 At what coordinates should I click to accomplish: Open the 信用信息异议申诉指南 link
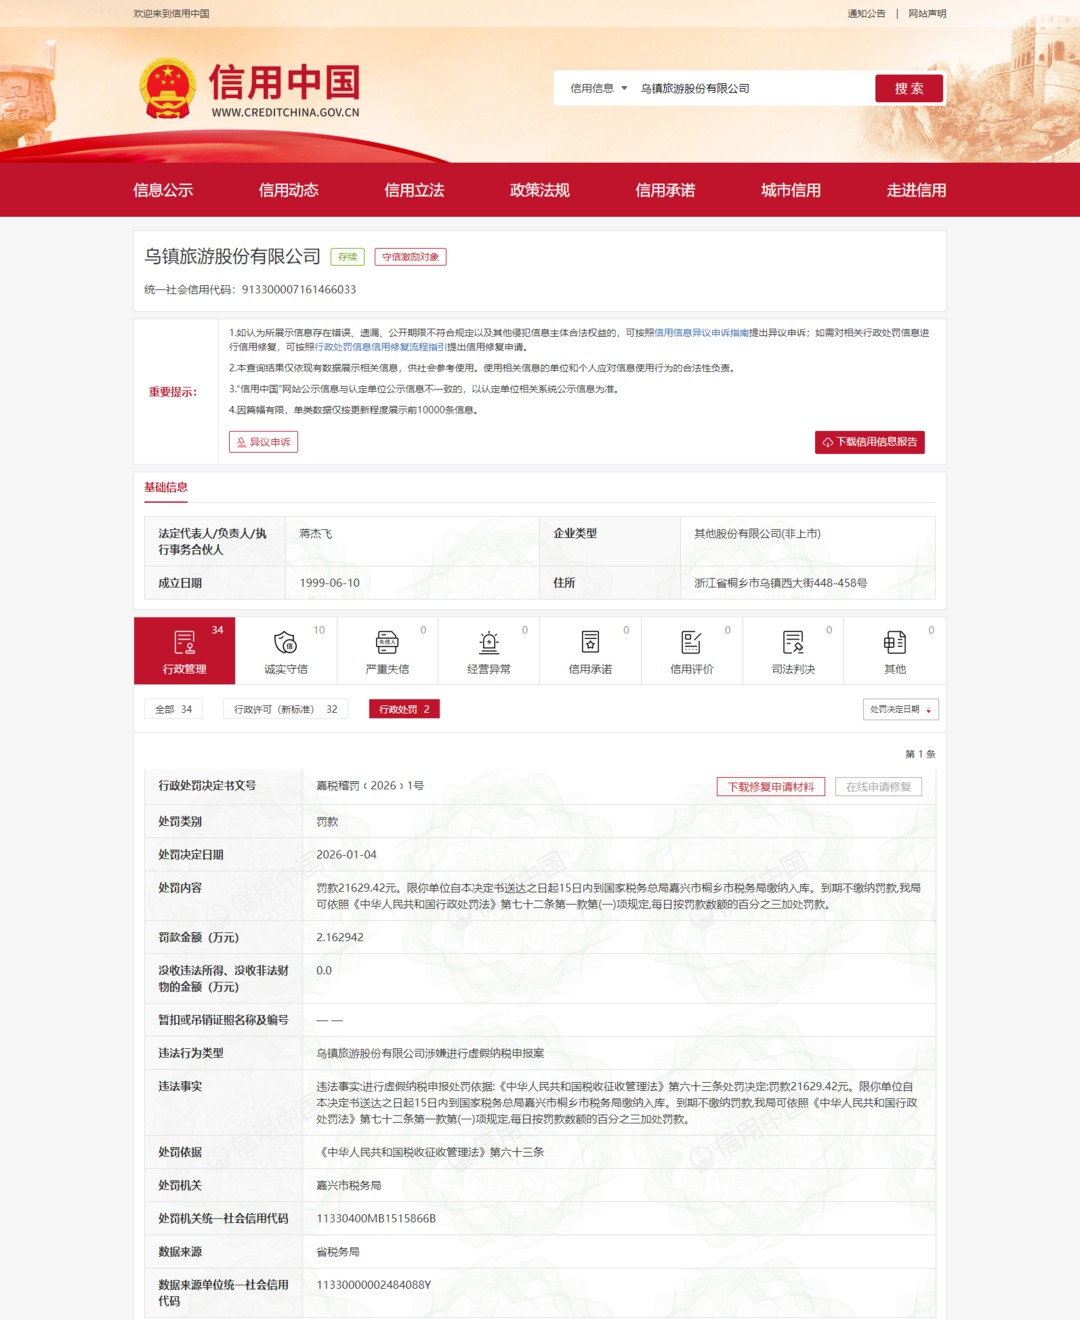701,333
